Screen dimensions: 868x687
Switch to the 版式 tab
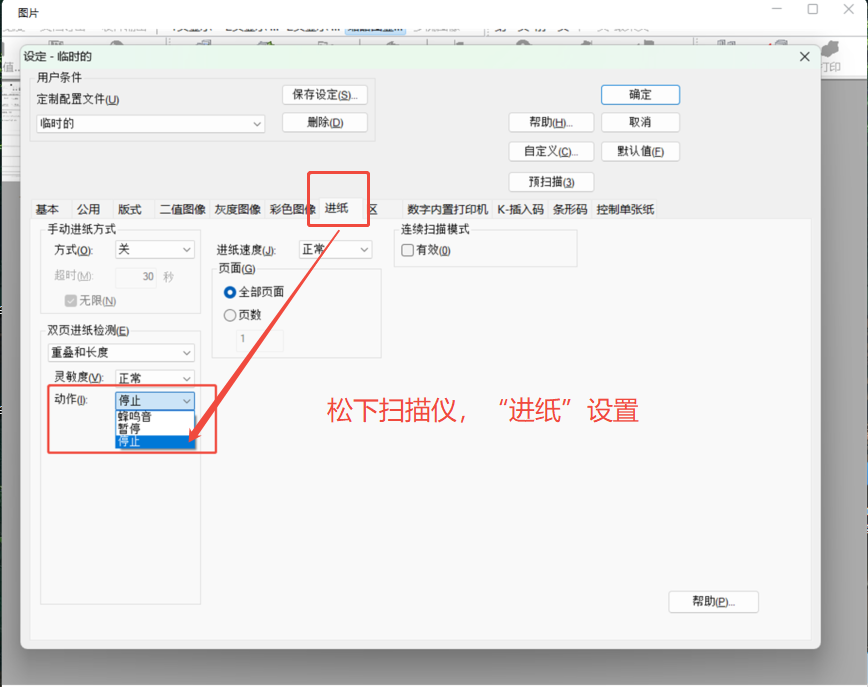[x=130, y=209]
